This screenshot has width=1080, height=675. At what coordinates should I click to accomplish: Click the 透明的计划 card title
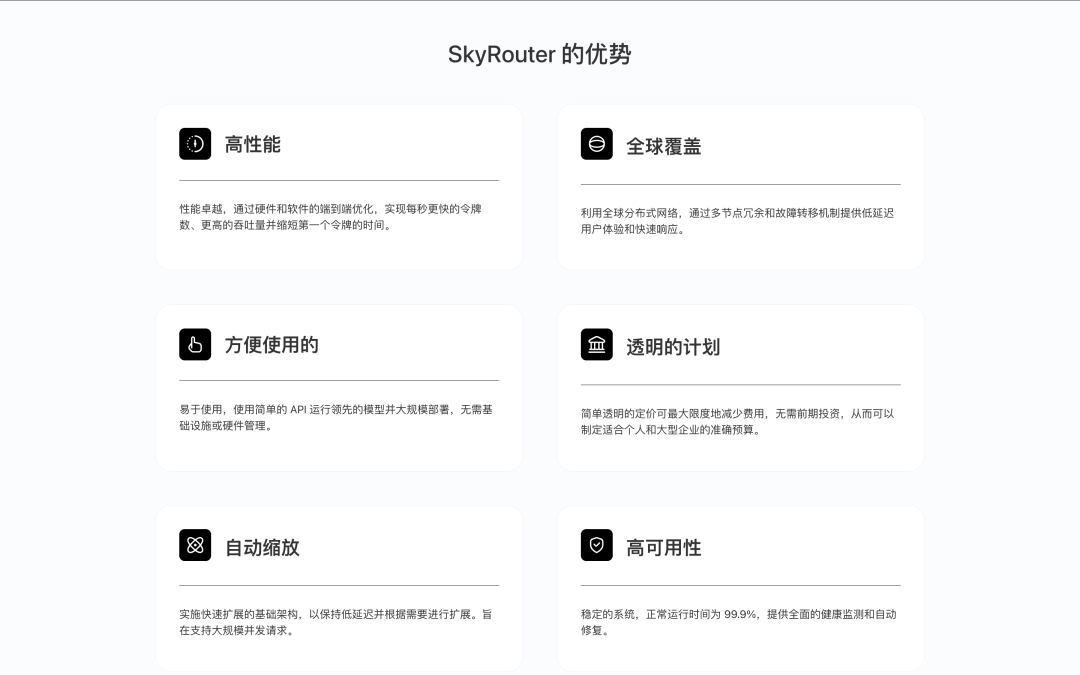coord(673,347)
